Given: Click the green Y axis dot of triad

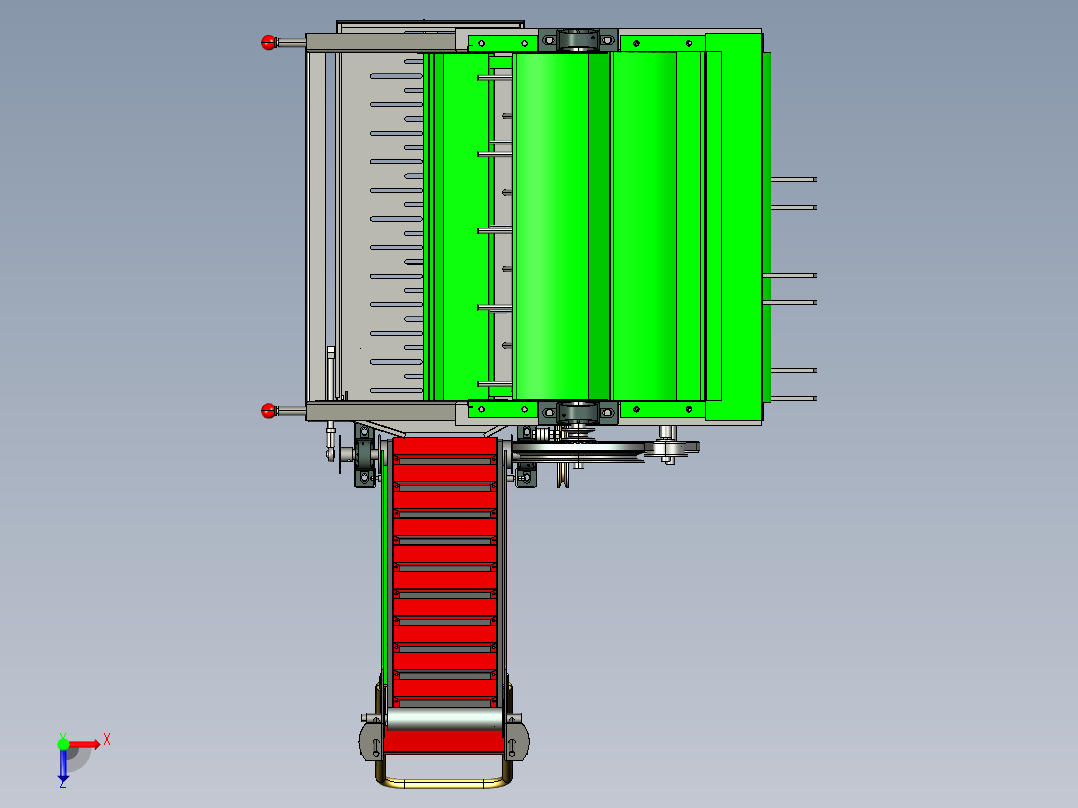Looking at the screenshot, I should pyautogui.click(x=63, y=743).
